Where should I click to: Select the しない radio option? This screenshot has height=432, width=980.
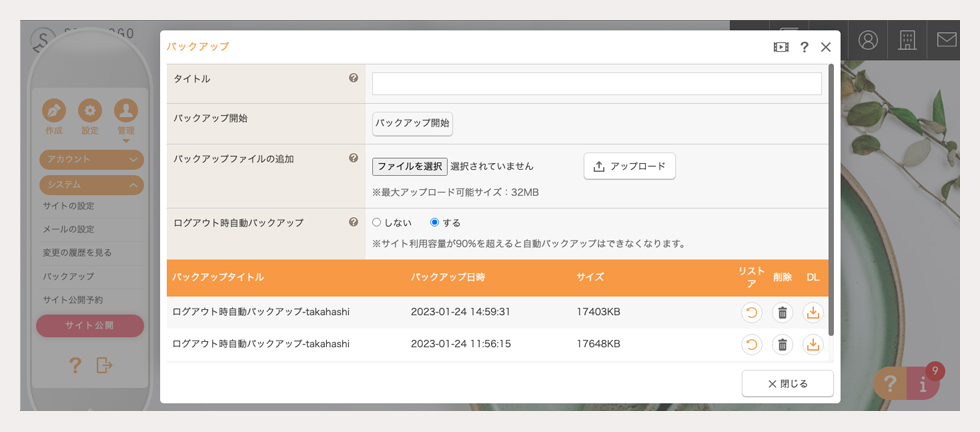376,223
